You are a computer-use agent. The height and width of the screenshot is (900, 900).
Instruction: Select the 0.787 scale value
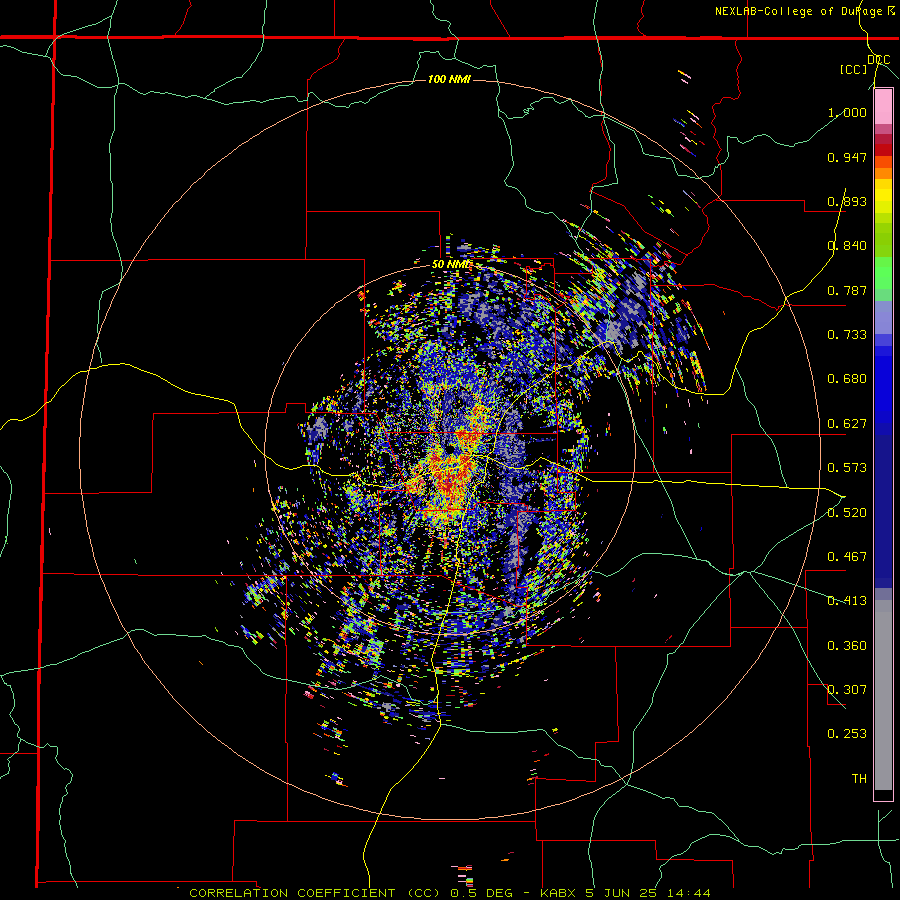(847, 290)
